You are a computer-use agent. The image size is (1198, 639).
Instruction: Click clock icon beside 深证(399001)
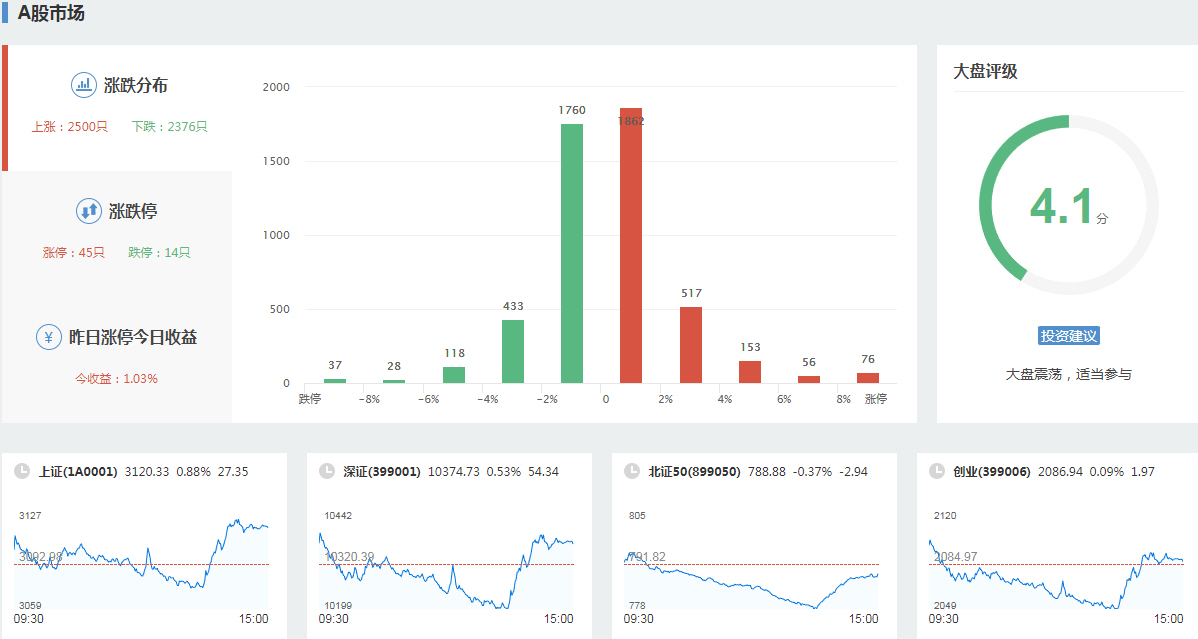pyautogui.click(x=327, y=471)
